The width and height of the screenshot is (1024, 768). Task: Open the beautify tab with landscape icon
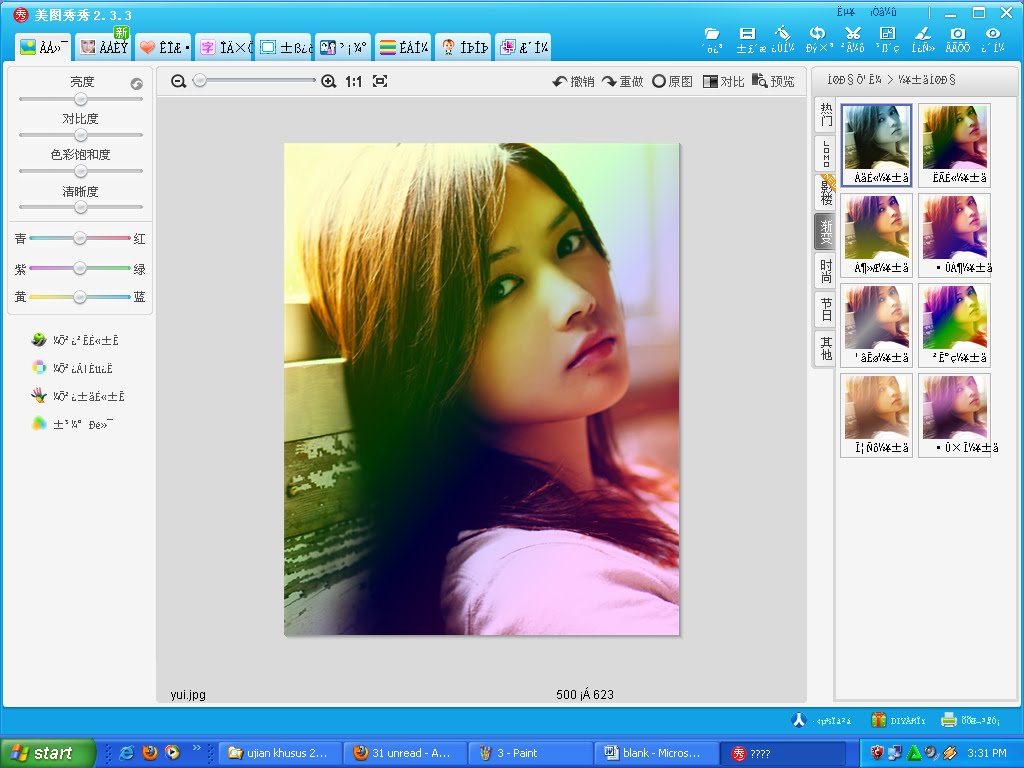pyautogui.click(x=44, y=47)
